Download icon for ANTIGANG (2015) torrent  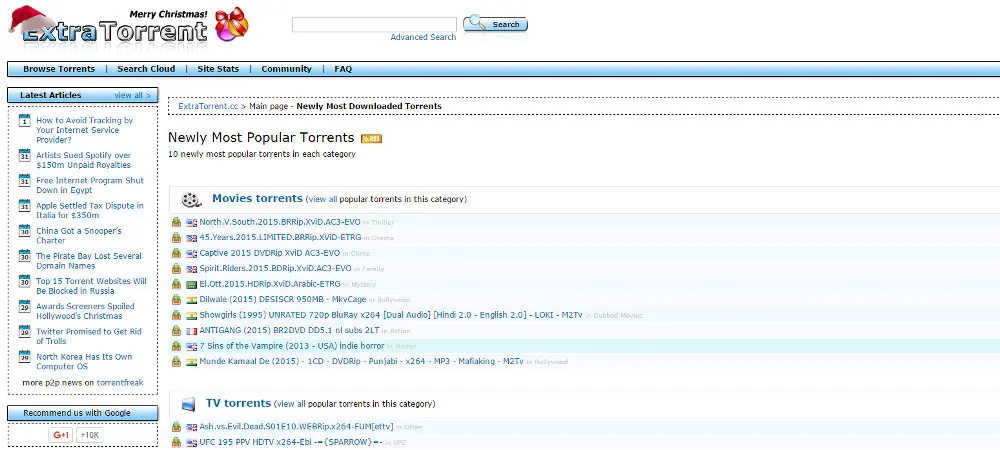pyautogui.click(x=177, y=331)
